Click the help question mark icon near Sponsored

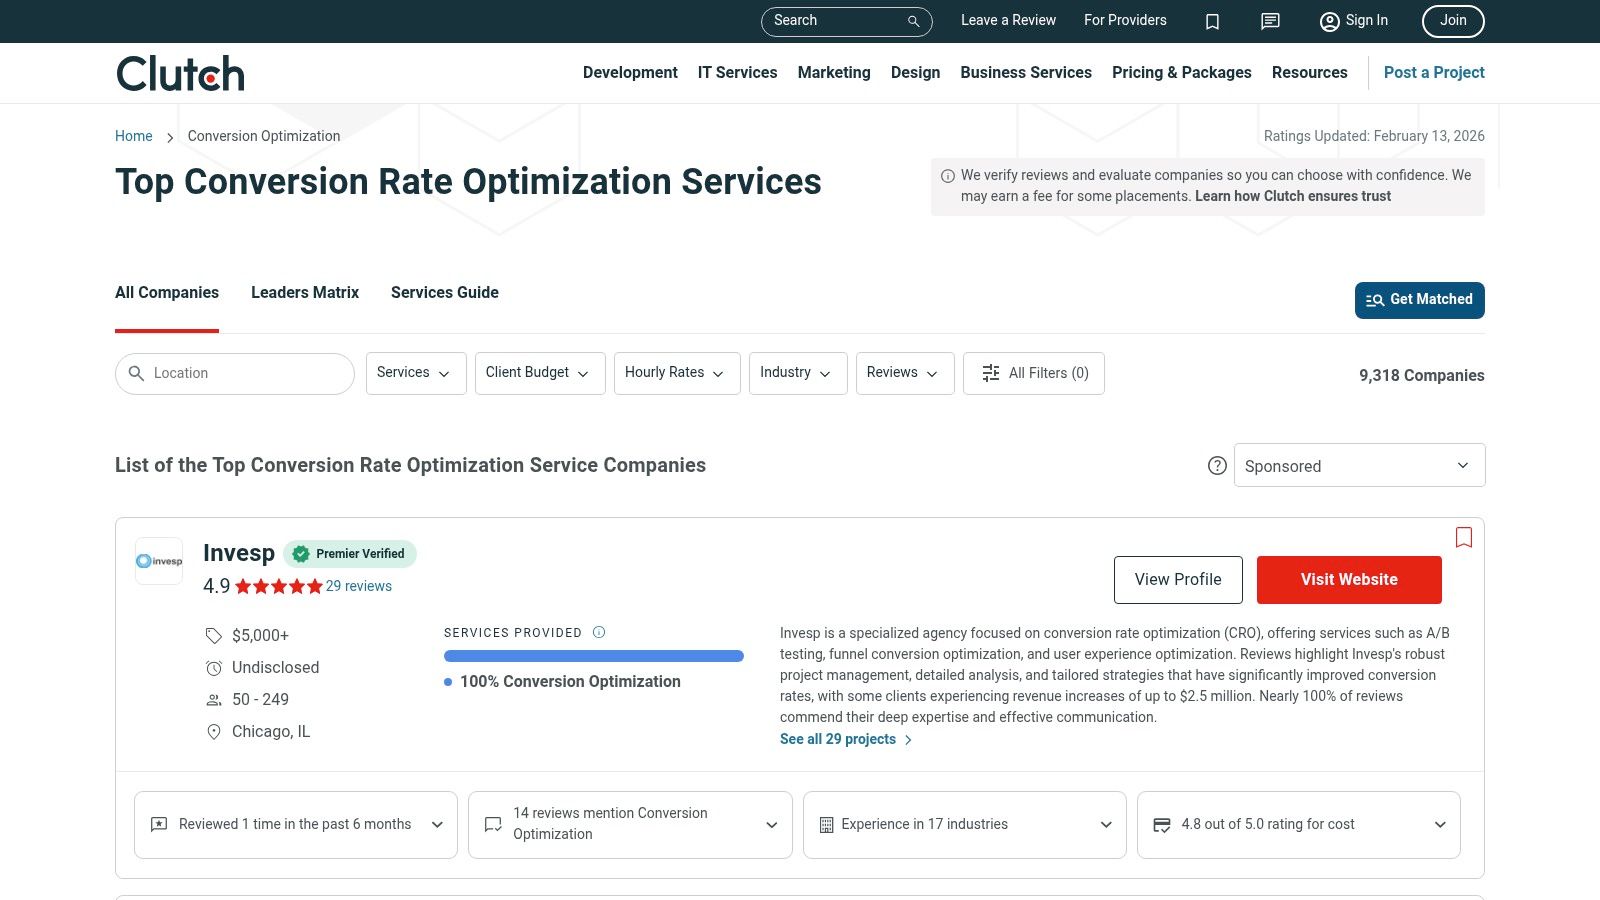[1217, 465]
